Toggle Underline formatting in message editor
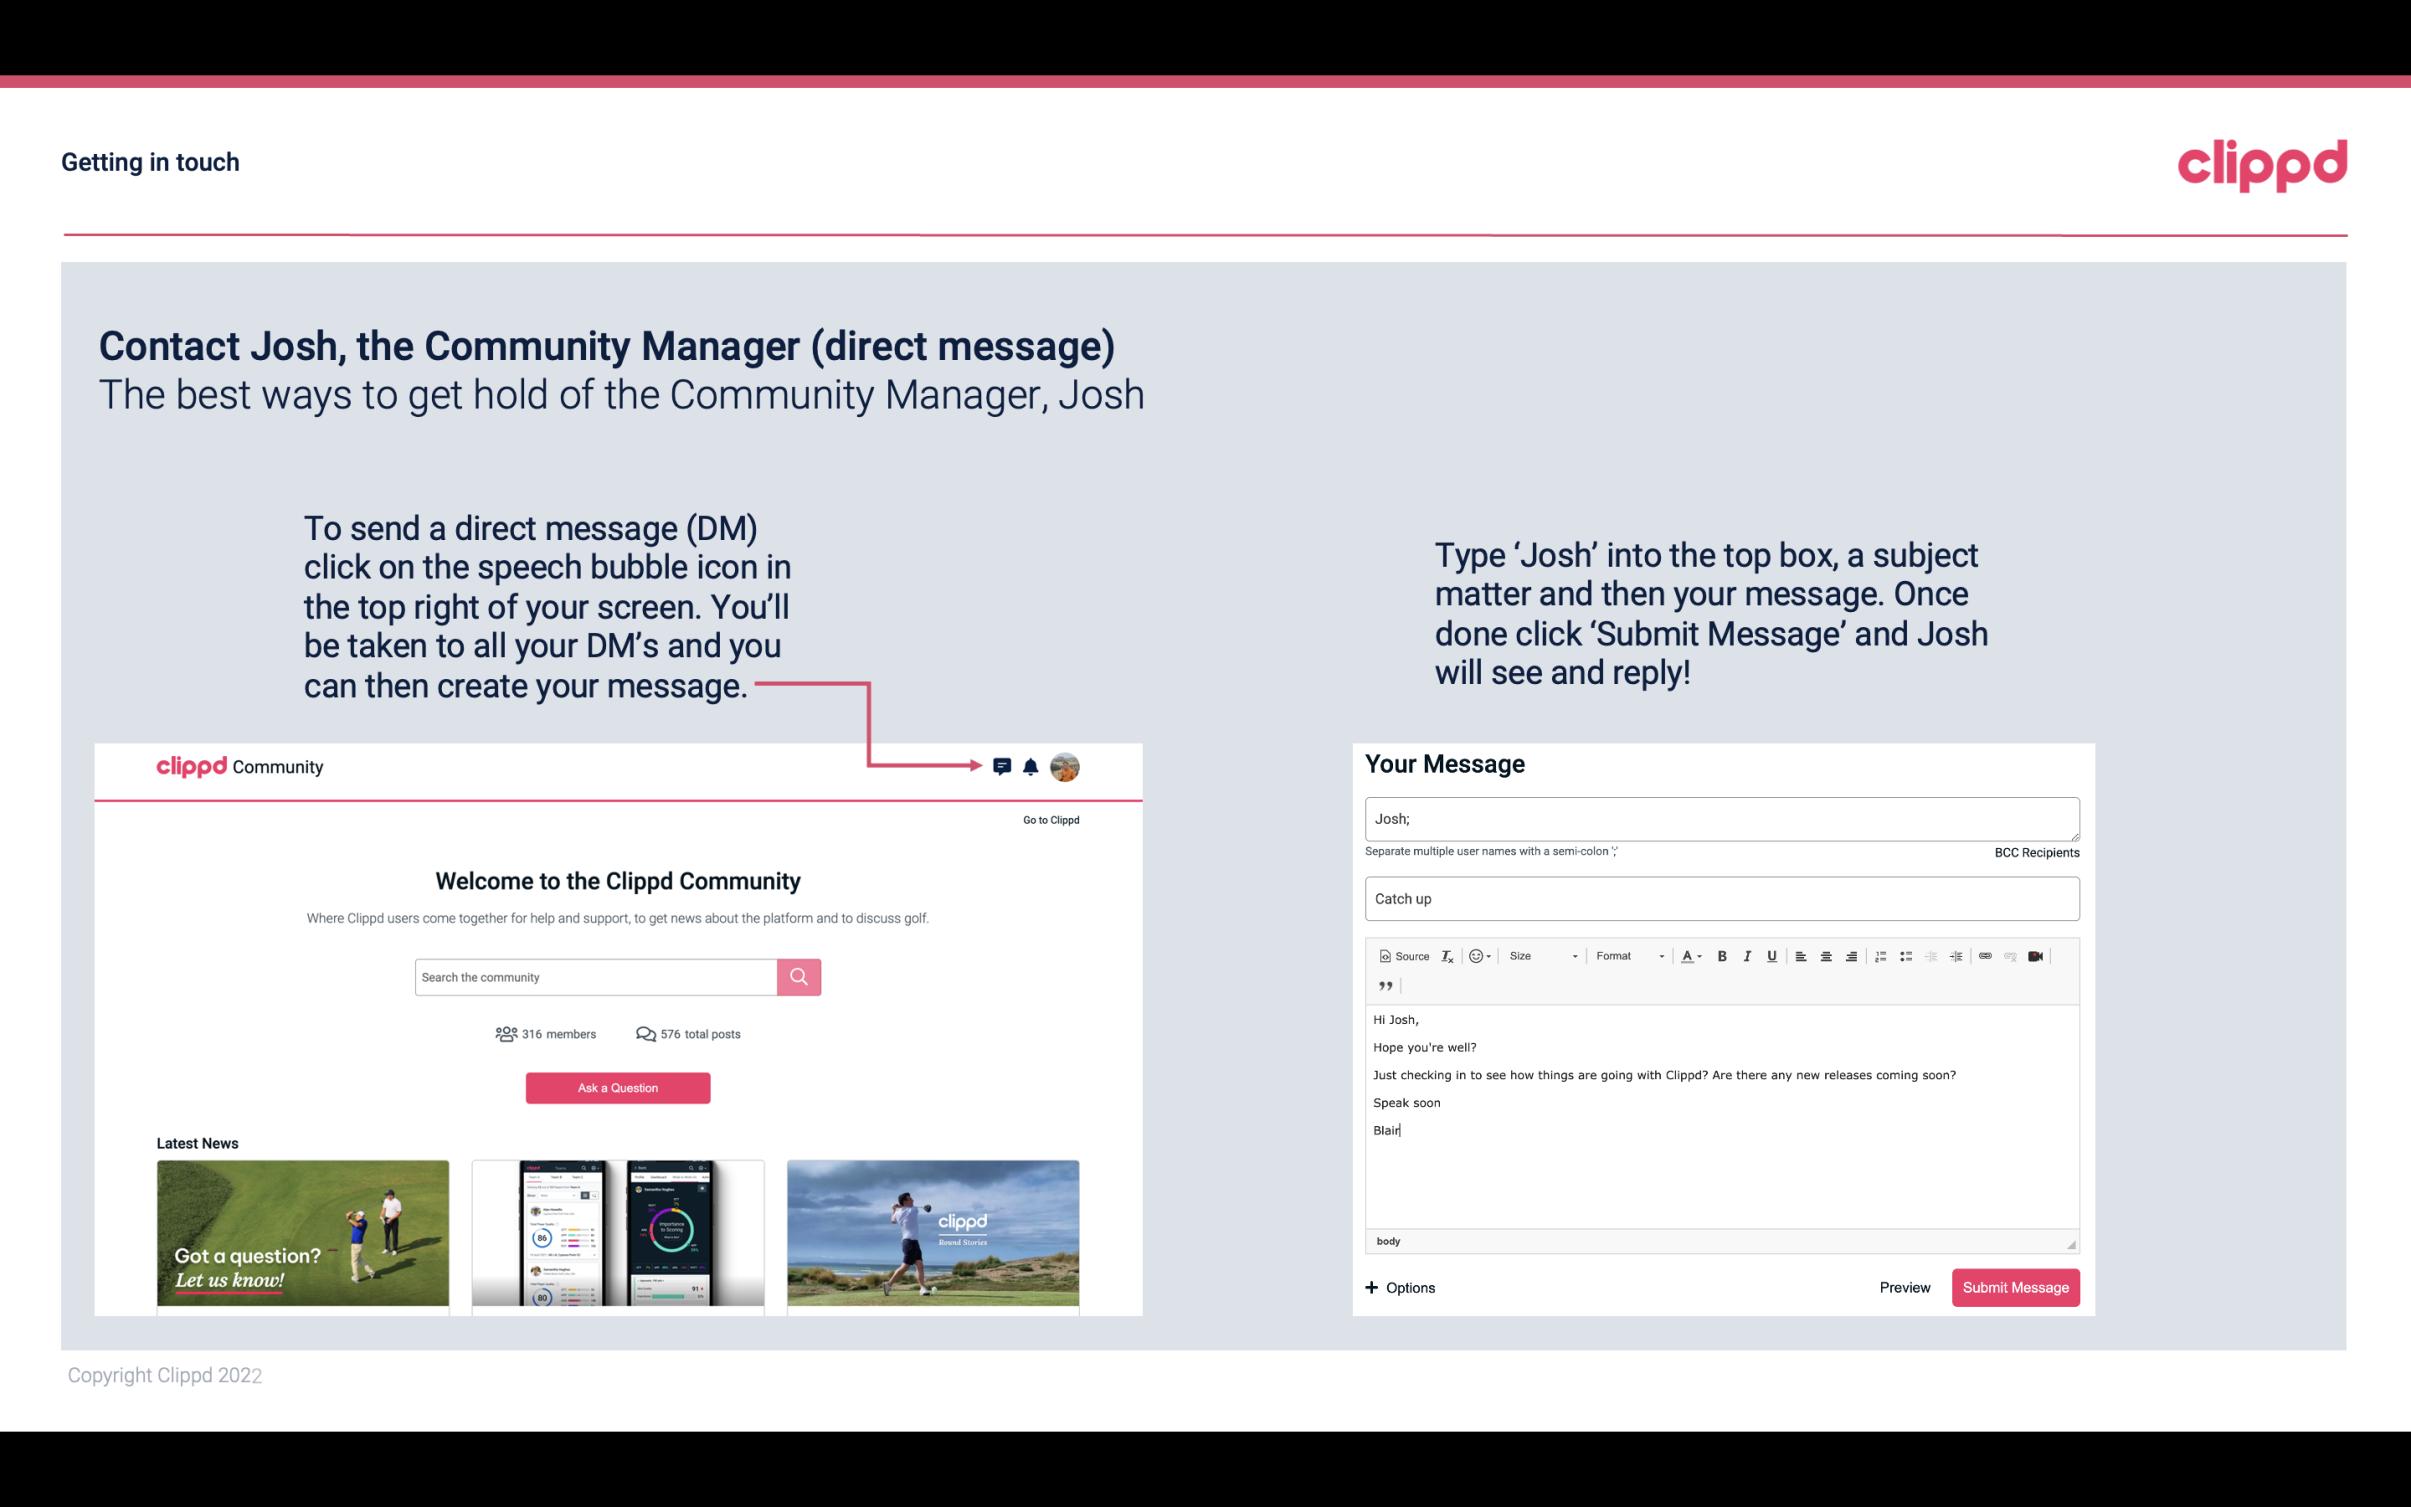 [x=1770, y=957]
